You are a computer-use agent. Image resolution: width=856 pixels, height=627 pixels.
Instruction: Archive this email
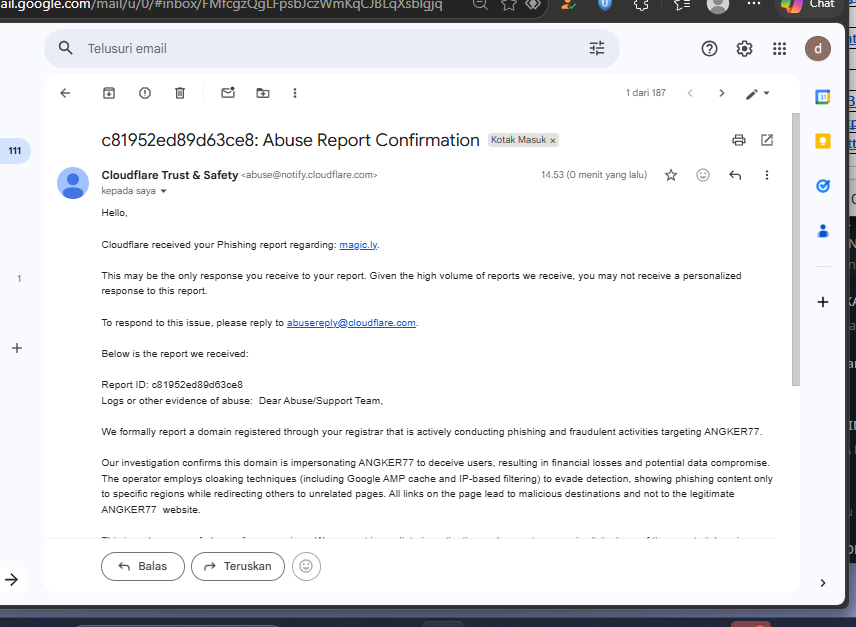point(109,93)
